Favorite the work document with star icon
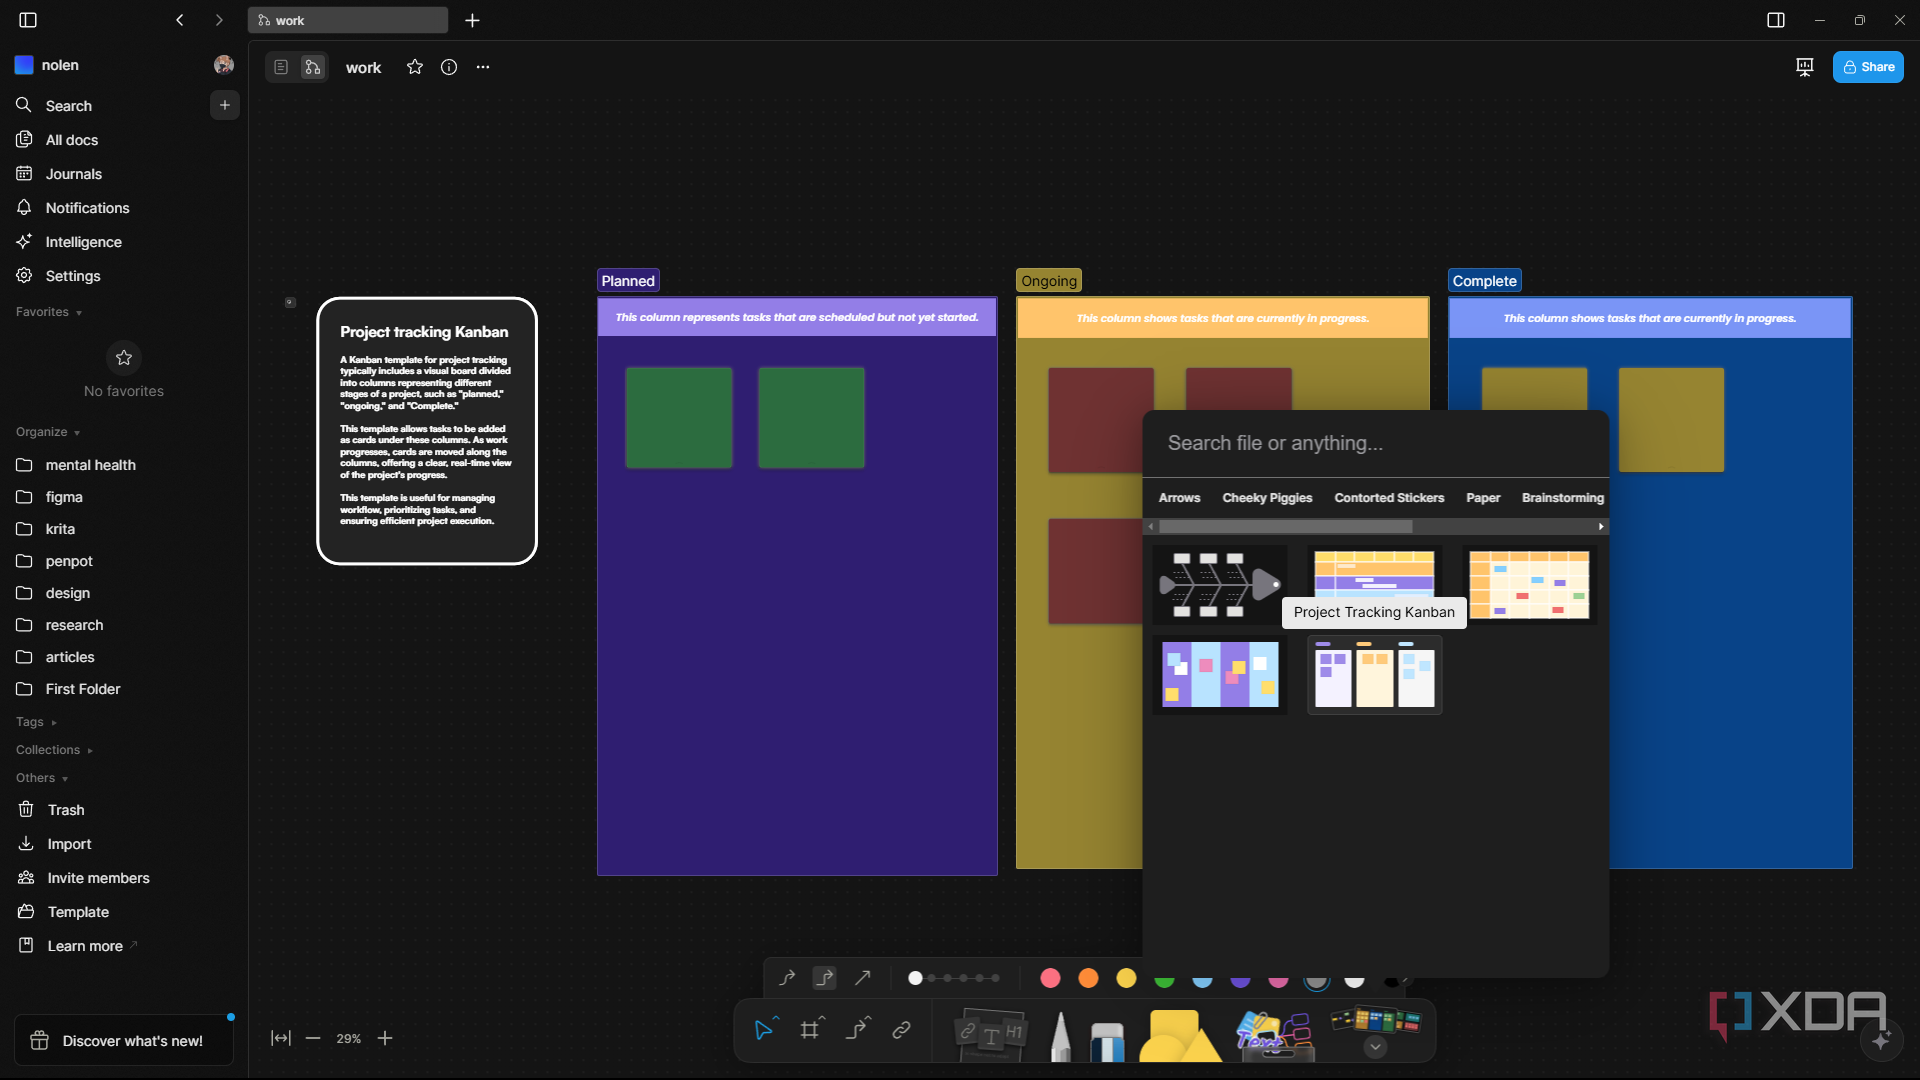This screenshot has width=1920, height=1080. [x=415, y=67]
